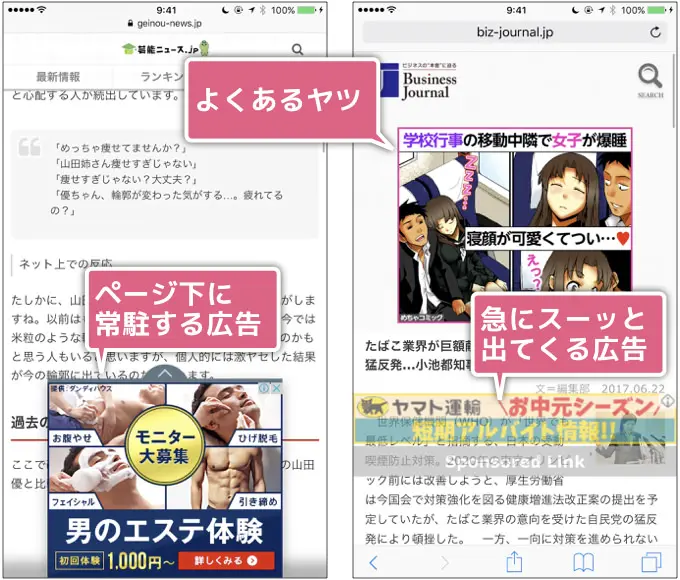Screen dimensions: 680x580
Task: Tap the biz-journal.jp address bar
Action: point(515,32)
